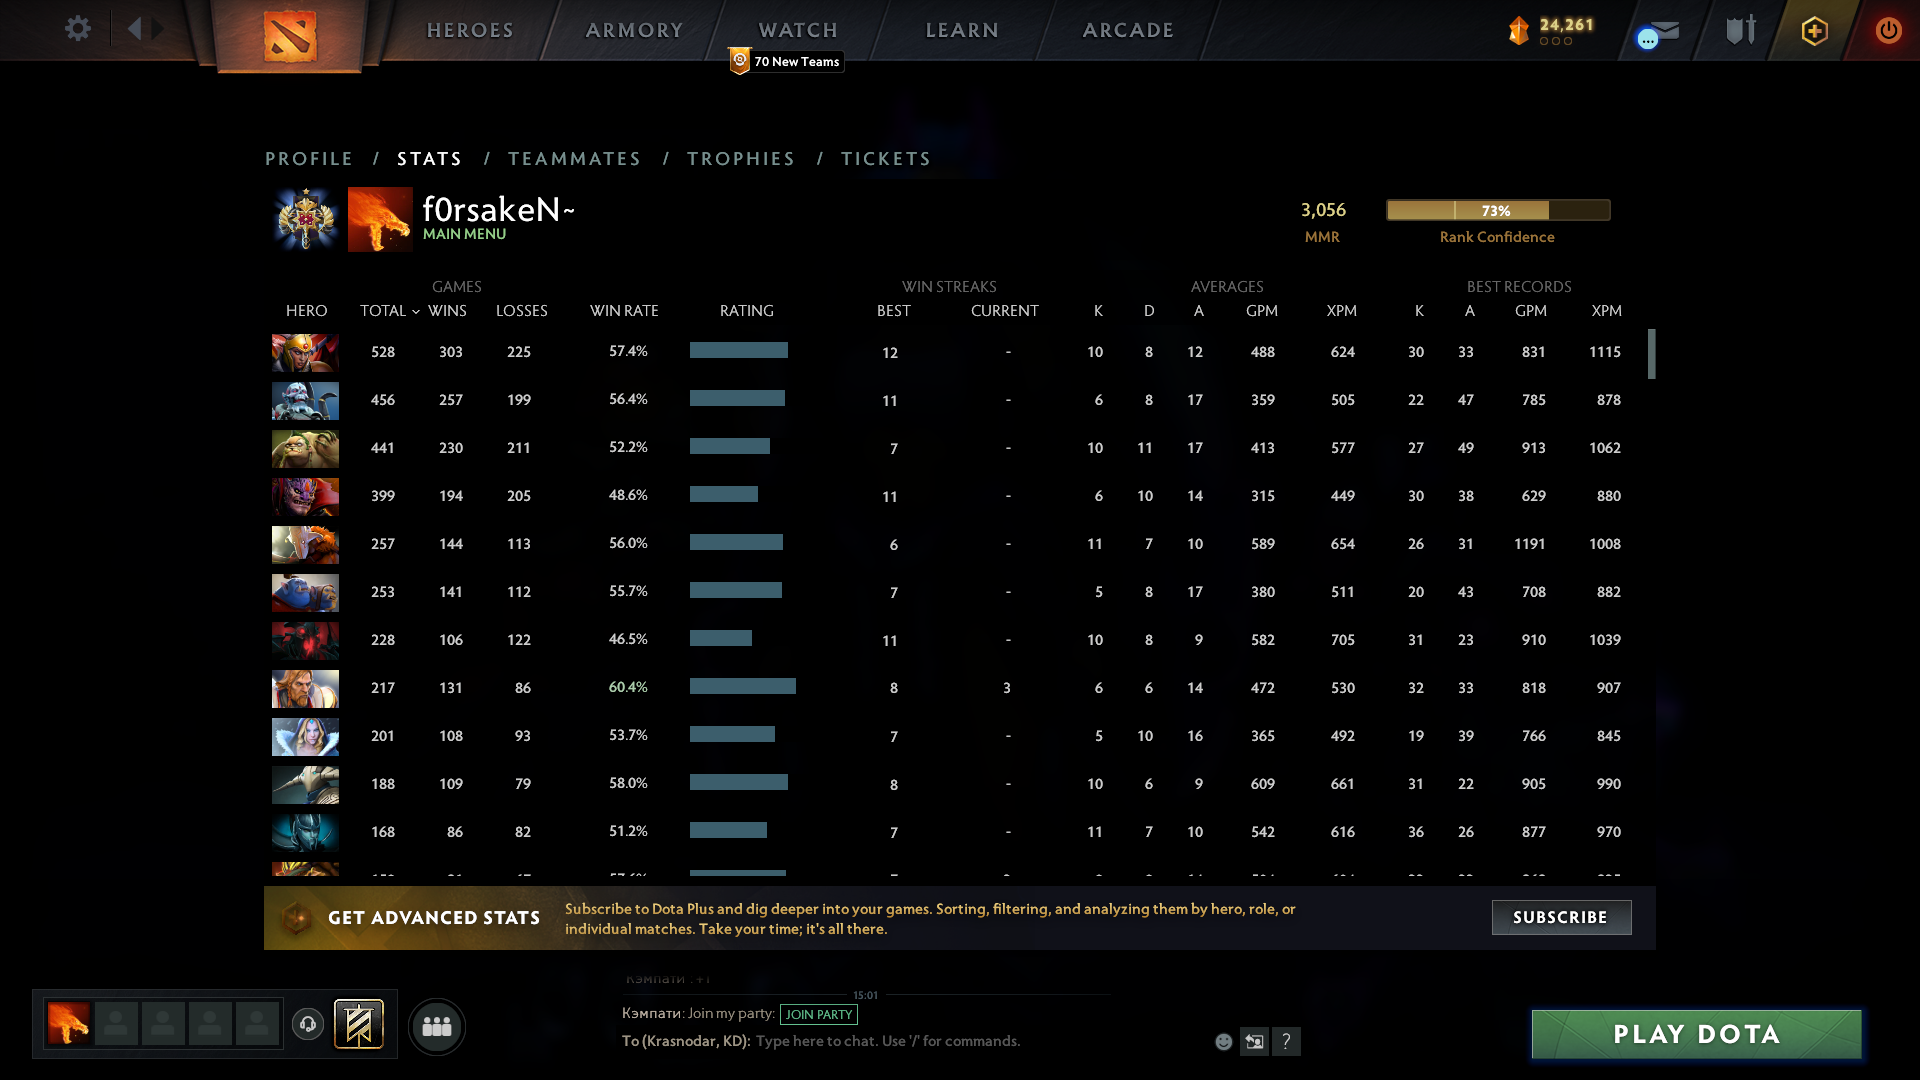Screen dimensions: 1920x1080
Task: Toggle the emoji picker in chat
Action: click(1223, 1041)
